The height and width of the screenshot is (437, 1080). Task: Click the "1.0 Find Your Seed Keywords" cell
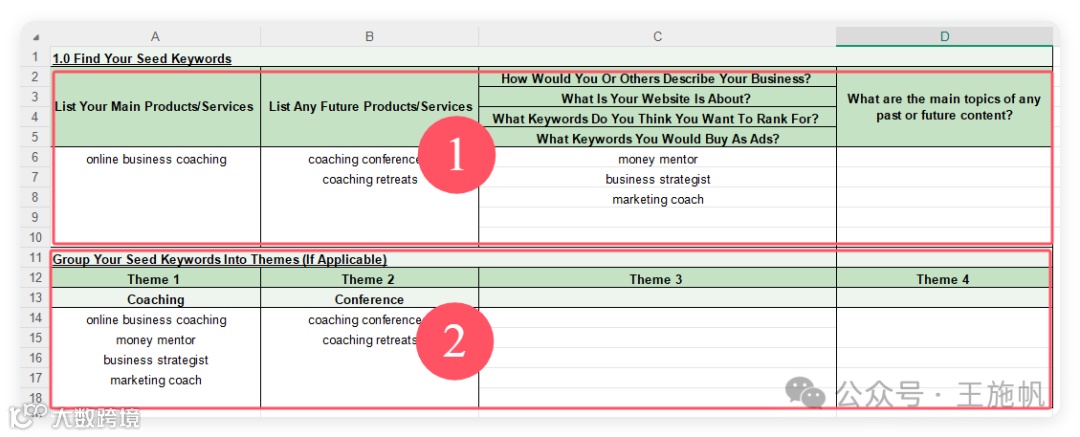[x=142, y=59]
